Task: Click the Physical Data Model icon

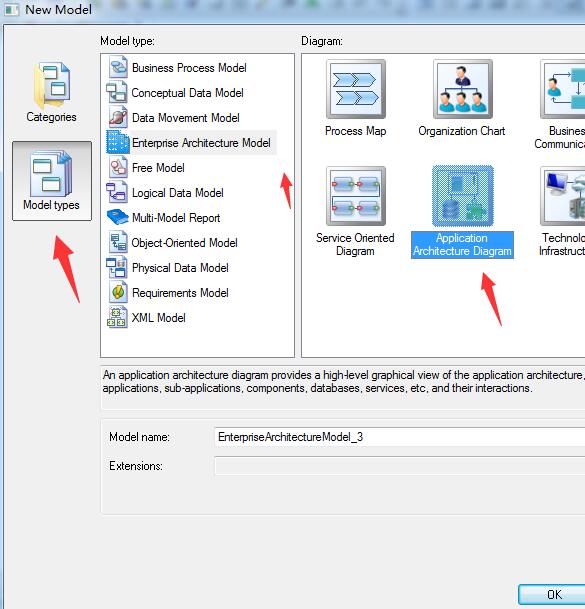Action: pos(117,268)
